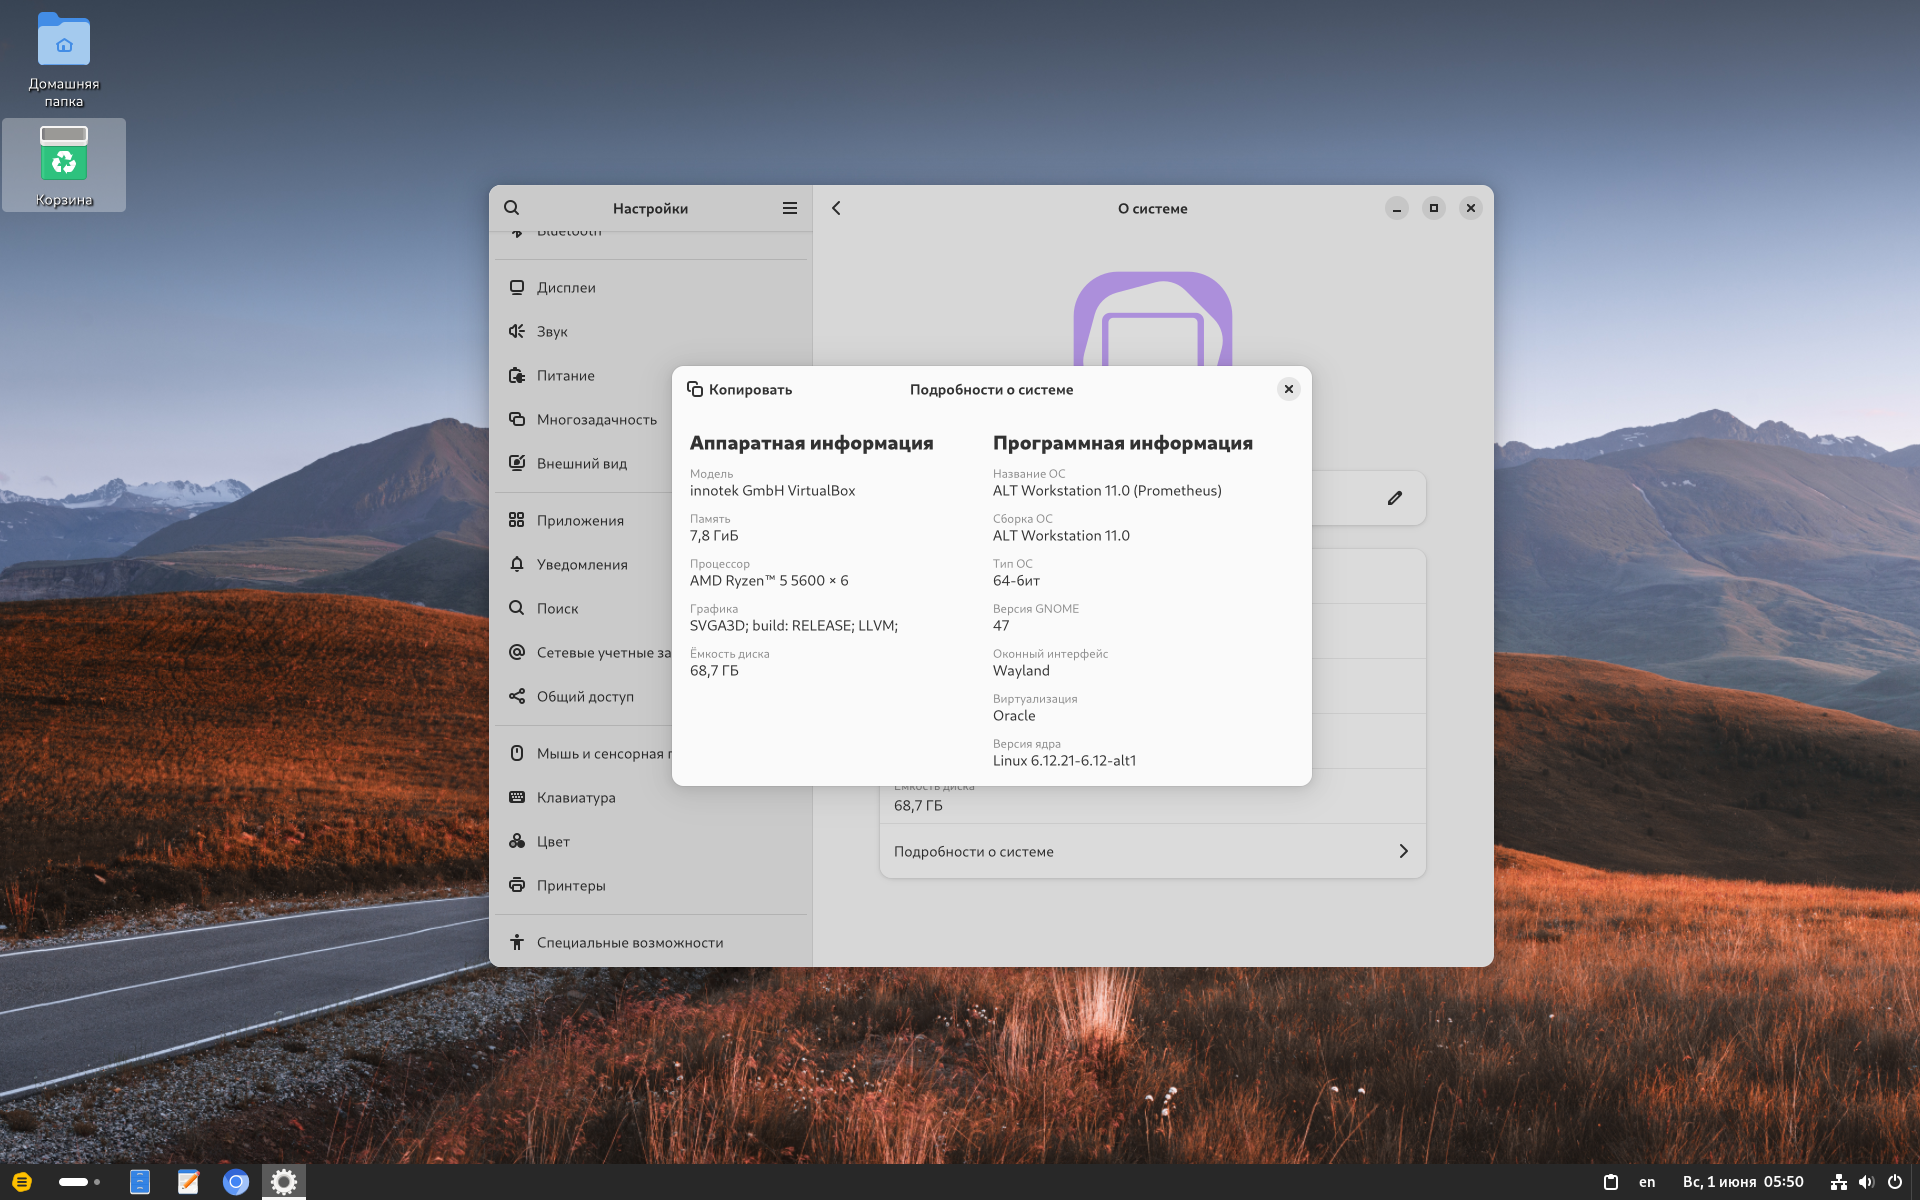This screenshot has height=1200, width=1920.
Task: Click the volume icon in the tray
Action: (x=1866, y=1182)
